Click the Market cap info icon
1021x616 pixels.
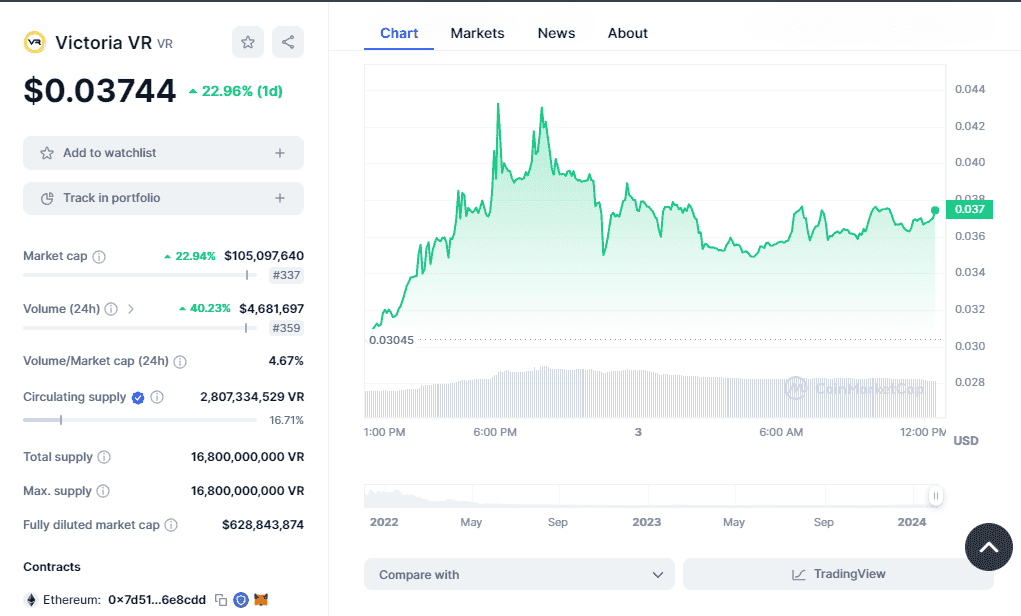(99, 257)
